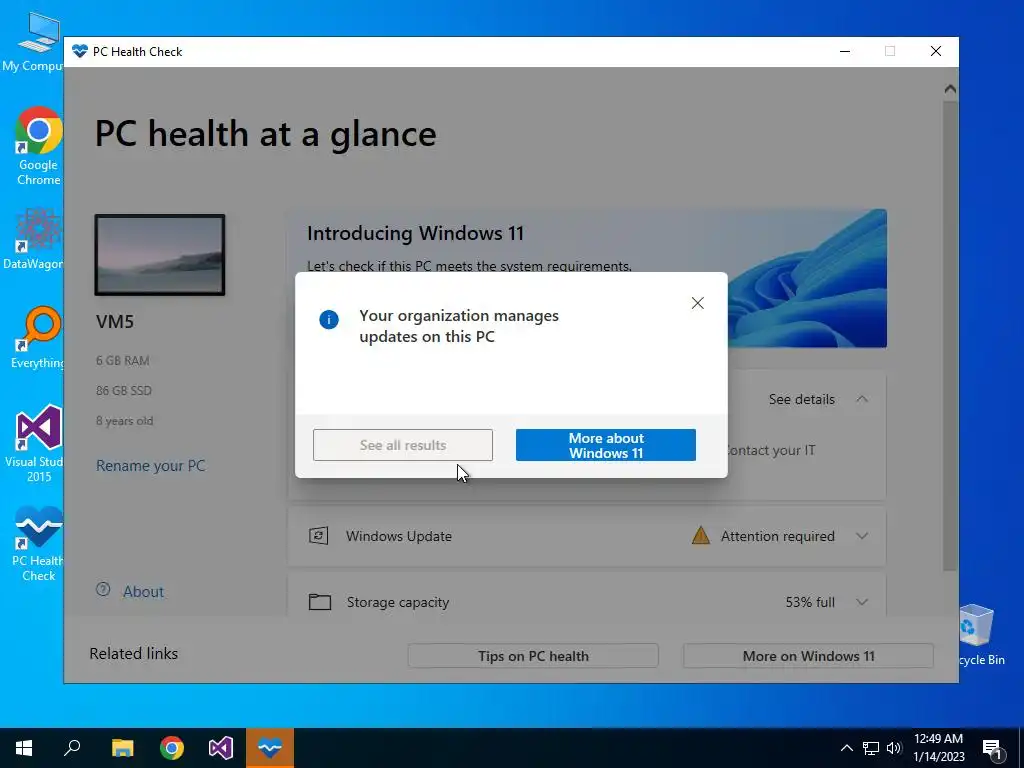Viewport: 1024px width, 768px height.
Task: Click the taskbar search icon
Action: (72, 748)
